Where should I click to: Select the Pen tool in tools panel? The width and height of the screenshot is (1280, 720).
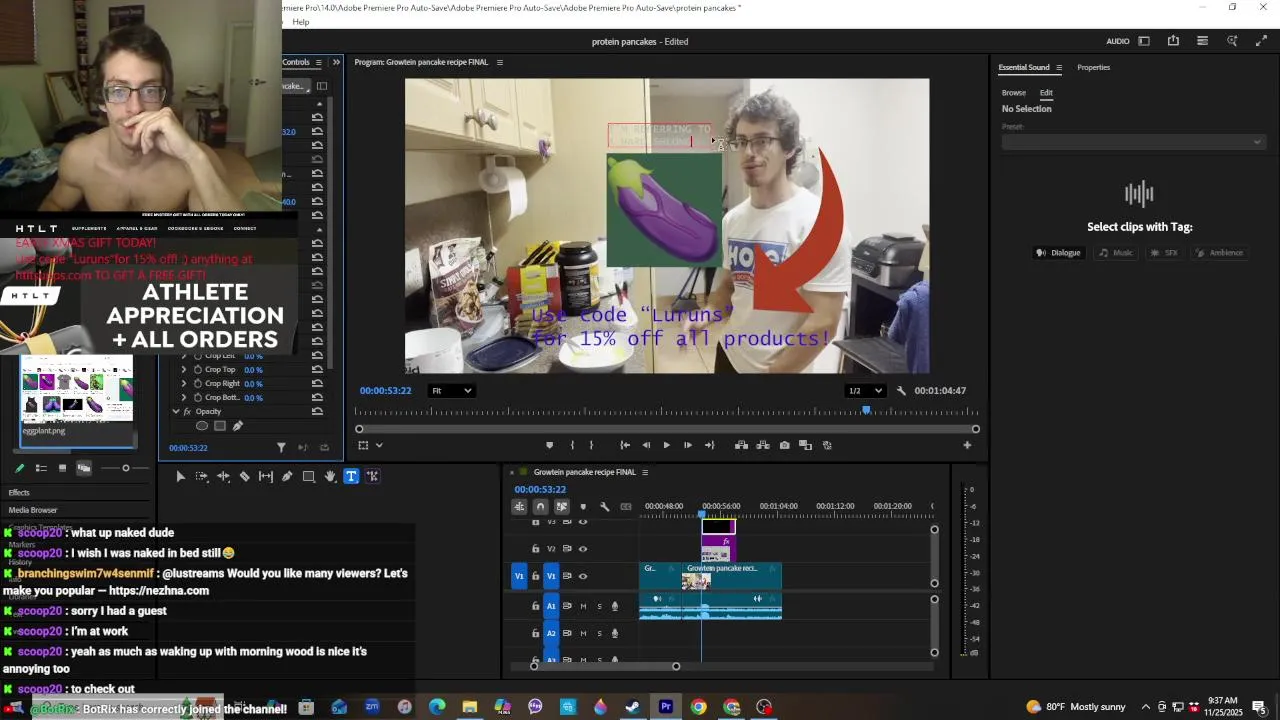click(287, 477)
